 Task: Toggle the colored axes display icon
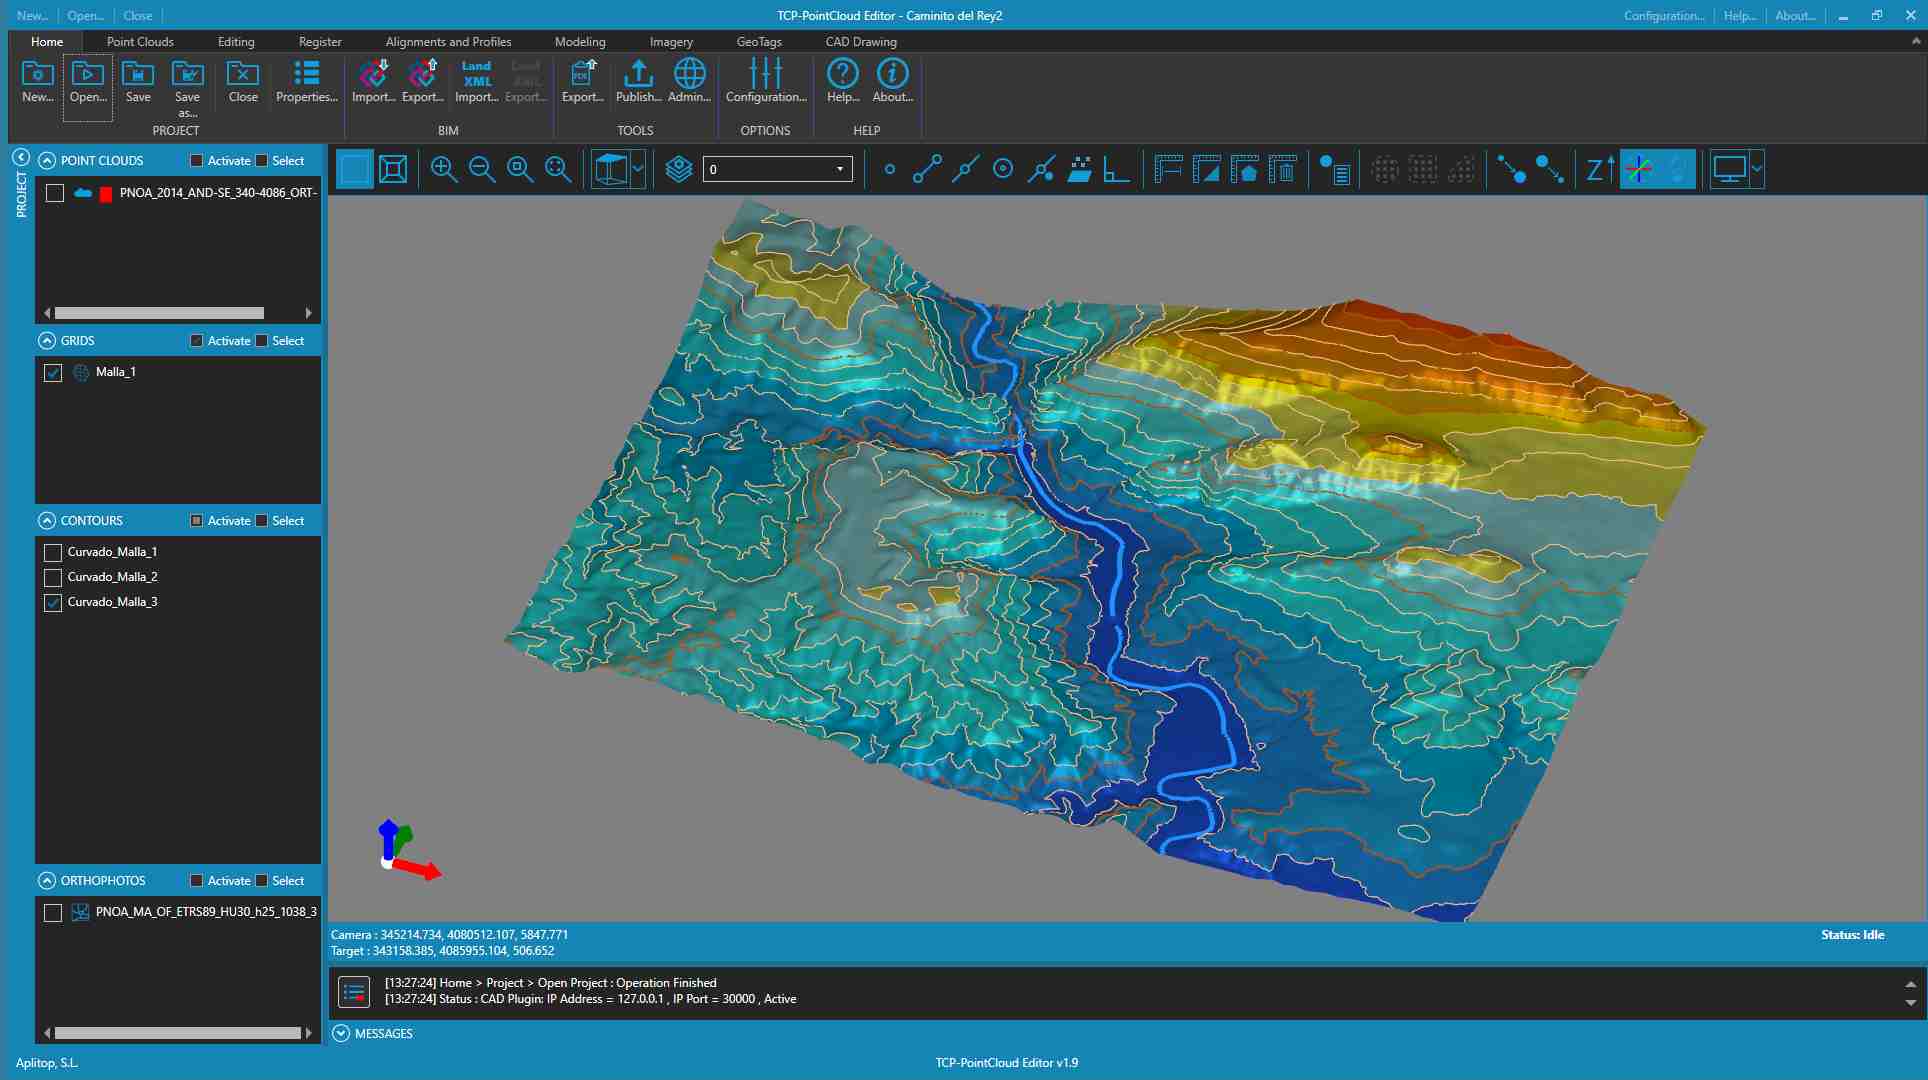[1639, 169]
